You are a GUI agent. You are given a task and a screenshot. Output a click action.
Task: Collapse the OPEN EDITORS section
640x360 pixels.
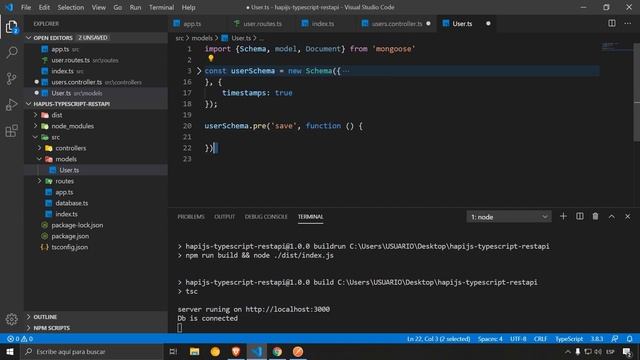coord(29,38)
